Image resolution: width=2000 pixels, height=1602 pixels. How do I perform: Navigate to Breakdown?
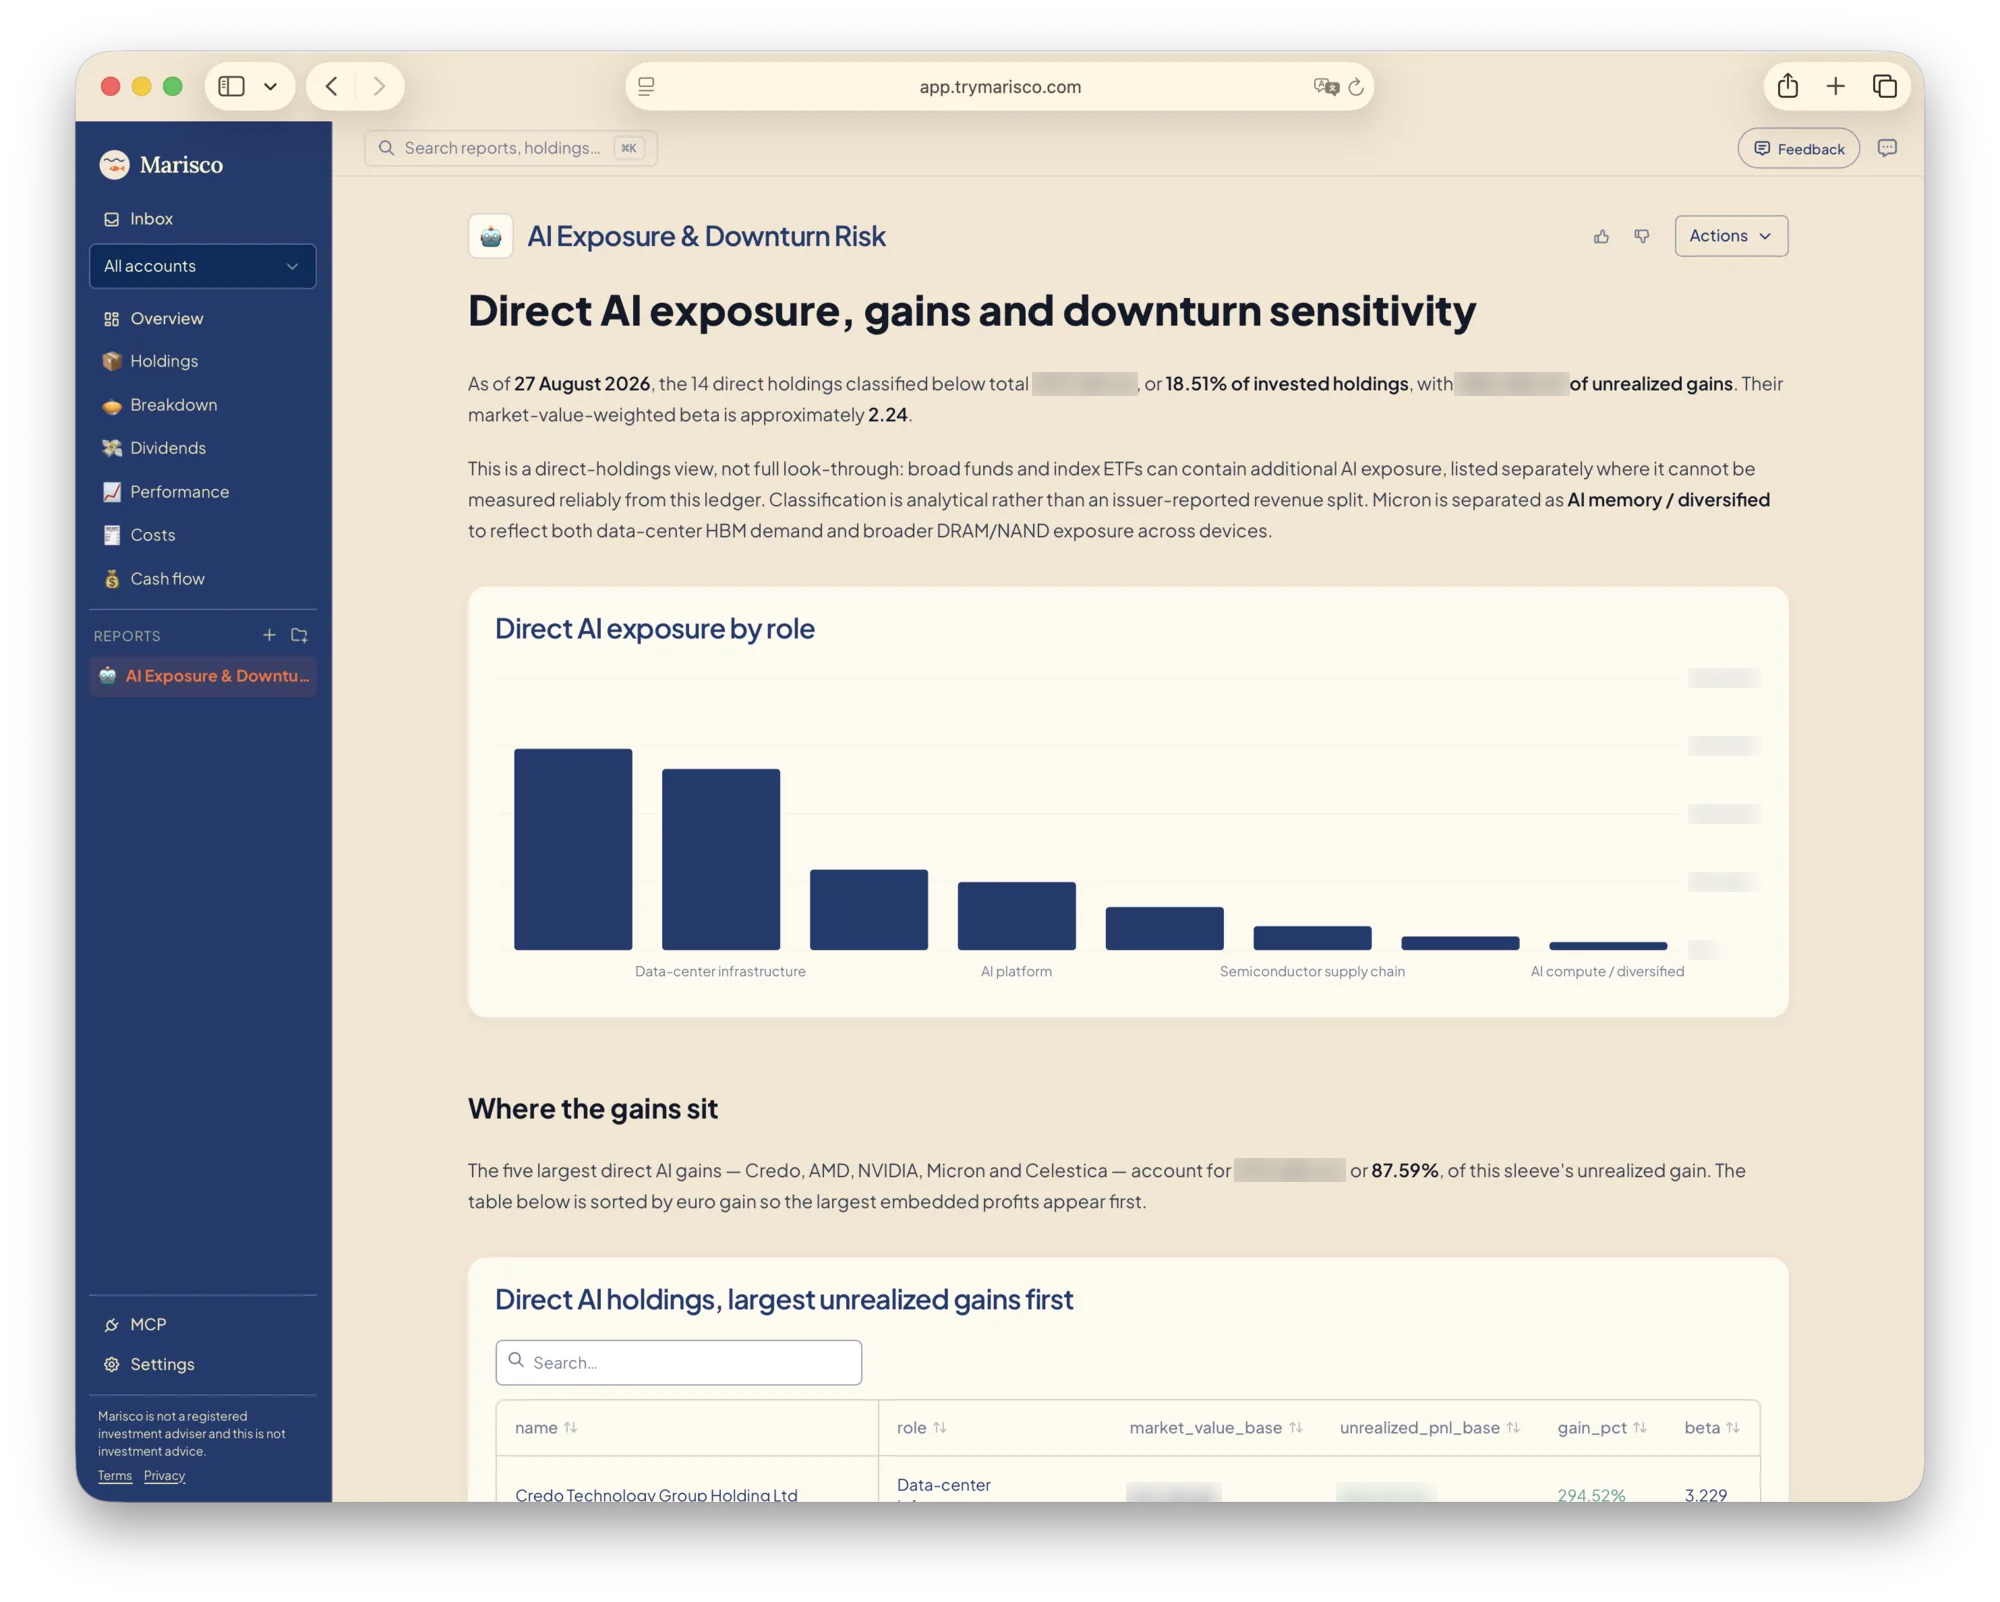202,405
